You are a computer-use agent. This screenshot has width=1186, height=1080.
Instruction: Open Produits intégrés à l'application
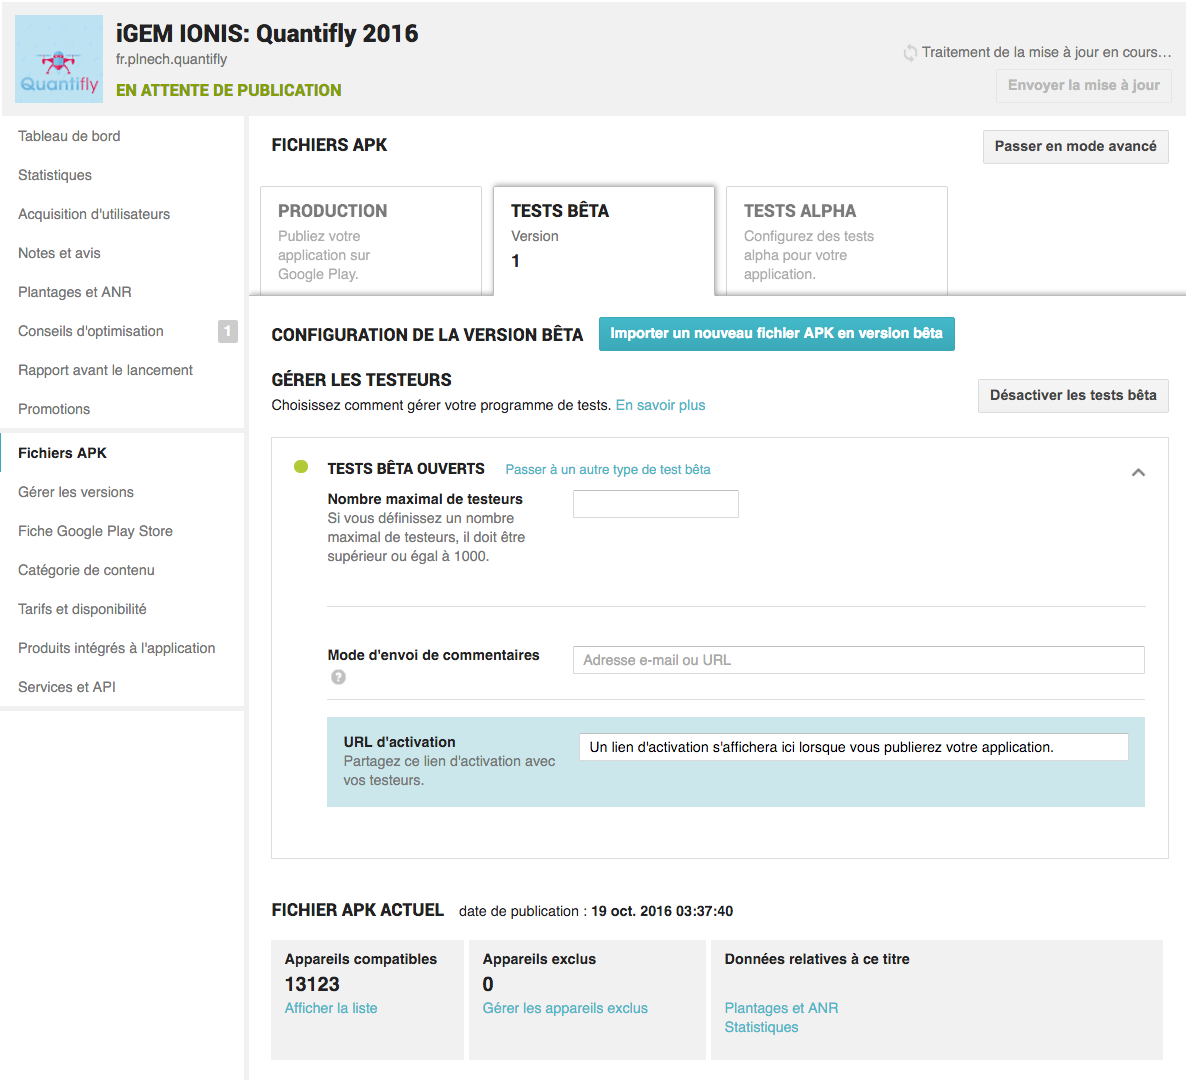click(116, 648)
